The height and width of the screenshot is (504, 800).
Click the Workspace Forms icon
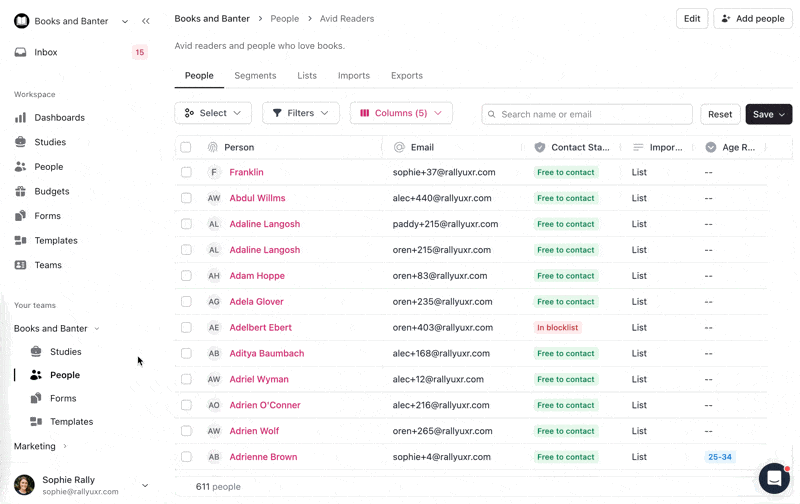click(x=20, y=216)
